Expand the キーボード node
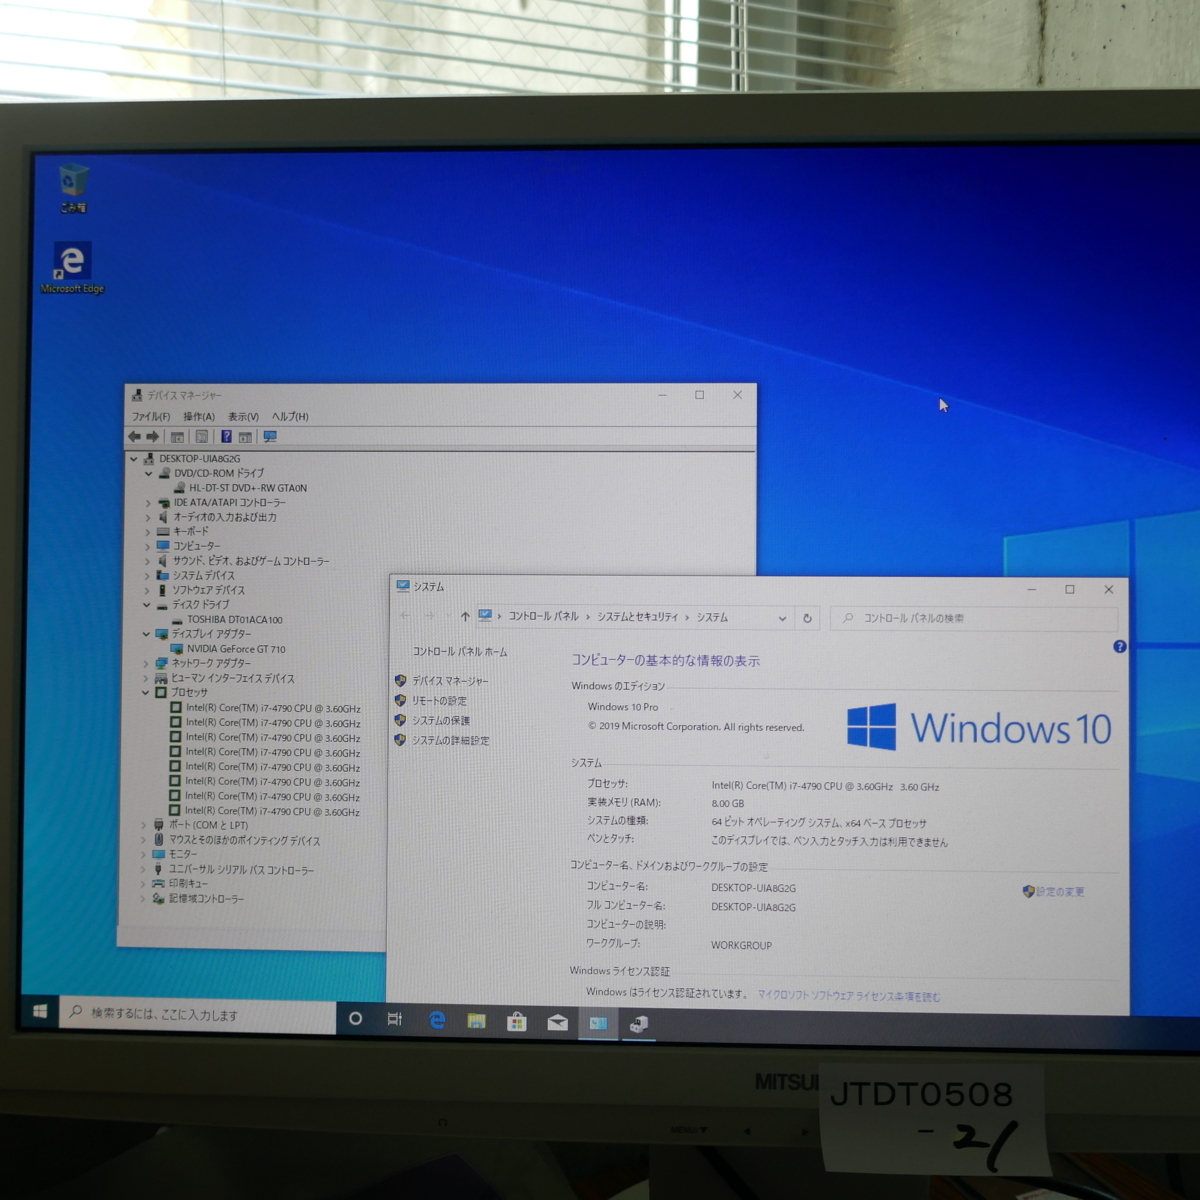The width and height of the screenshot is (1200, 1200). pos(148,532)
